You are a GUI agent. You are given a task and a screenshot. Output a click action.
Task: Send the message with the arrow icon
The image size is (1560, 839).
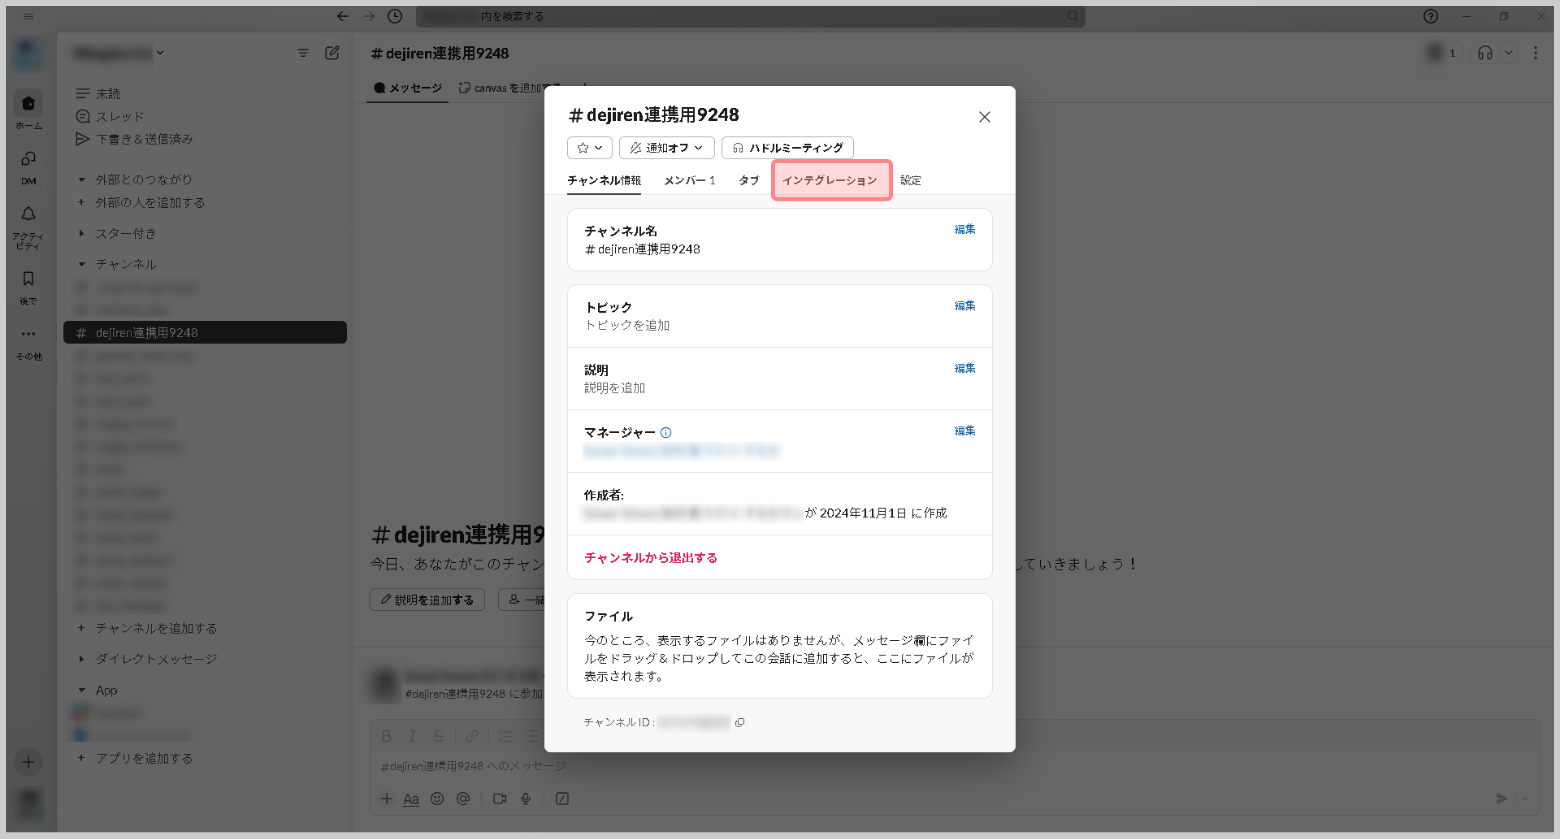[x=1501, y=798]
